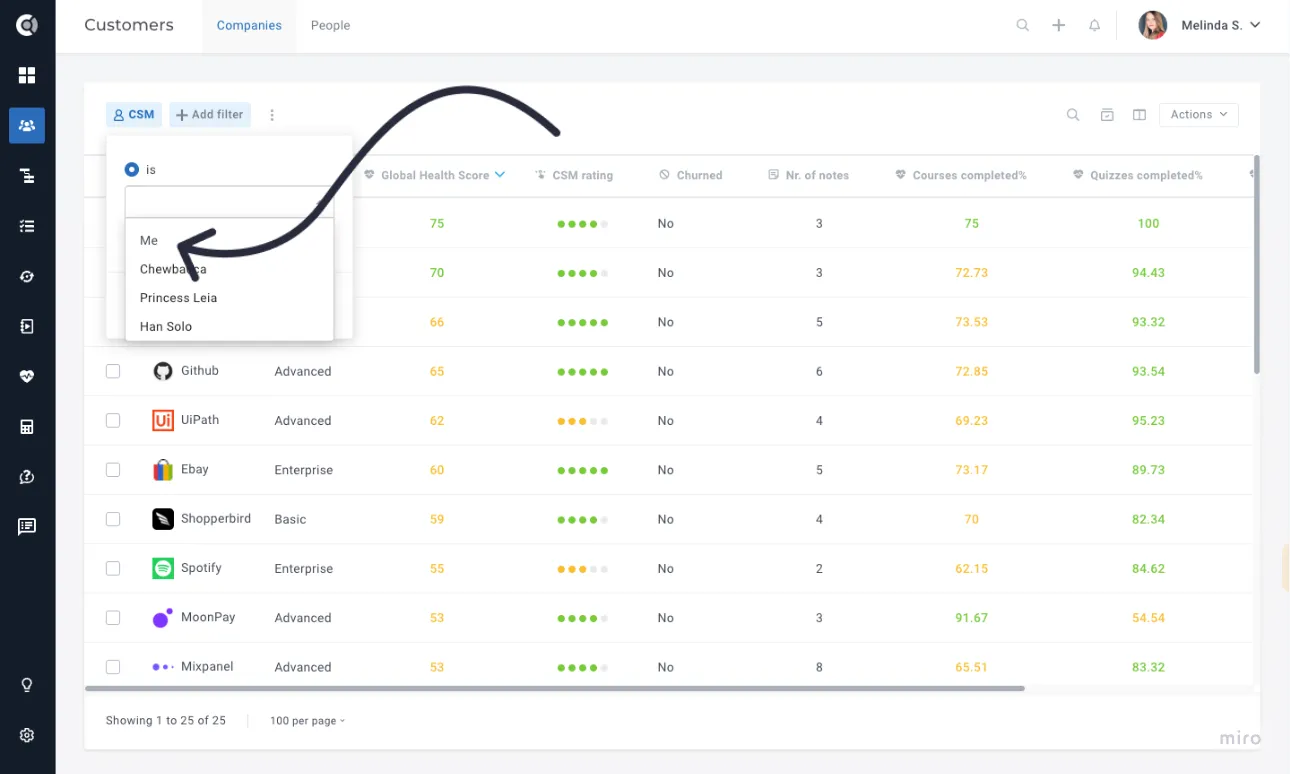This screenshot has height=774, width=1290.
Task: Toggle the column layout icon
Action: (x=1139, y=115)
